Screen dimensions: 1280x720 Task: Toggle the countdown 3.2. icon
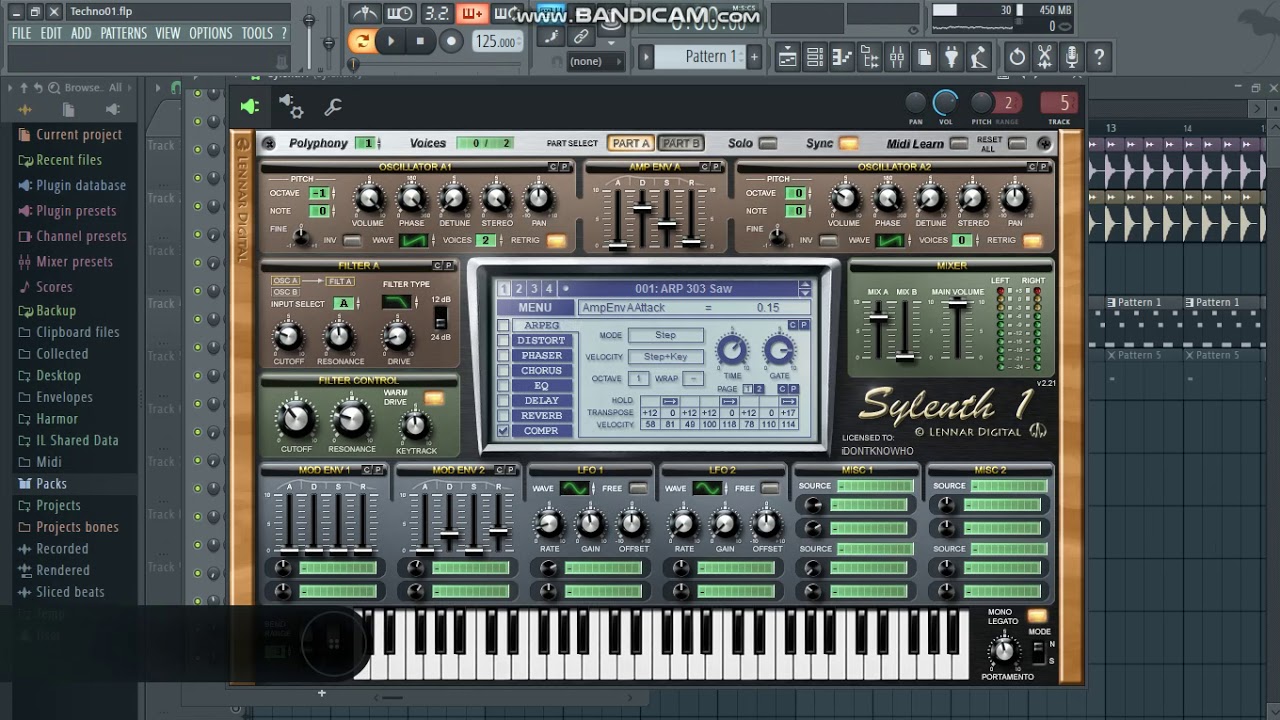pyautogui.click(x=436, y=13)
